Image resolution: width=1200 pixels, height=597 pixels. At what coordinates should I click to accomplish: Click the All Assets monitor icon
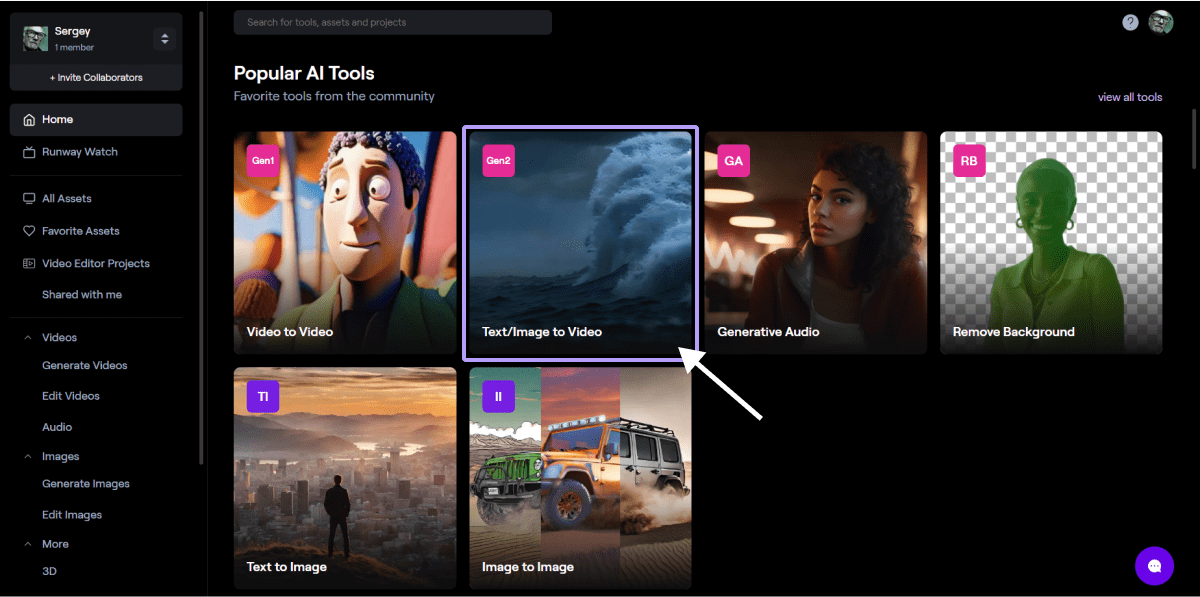pyautogui.click(x=29, y=198)
